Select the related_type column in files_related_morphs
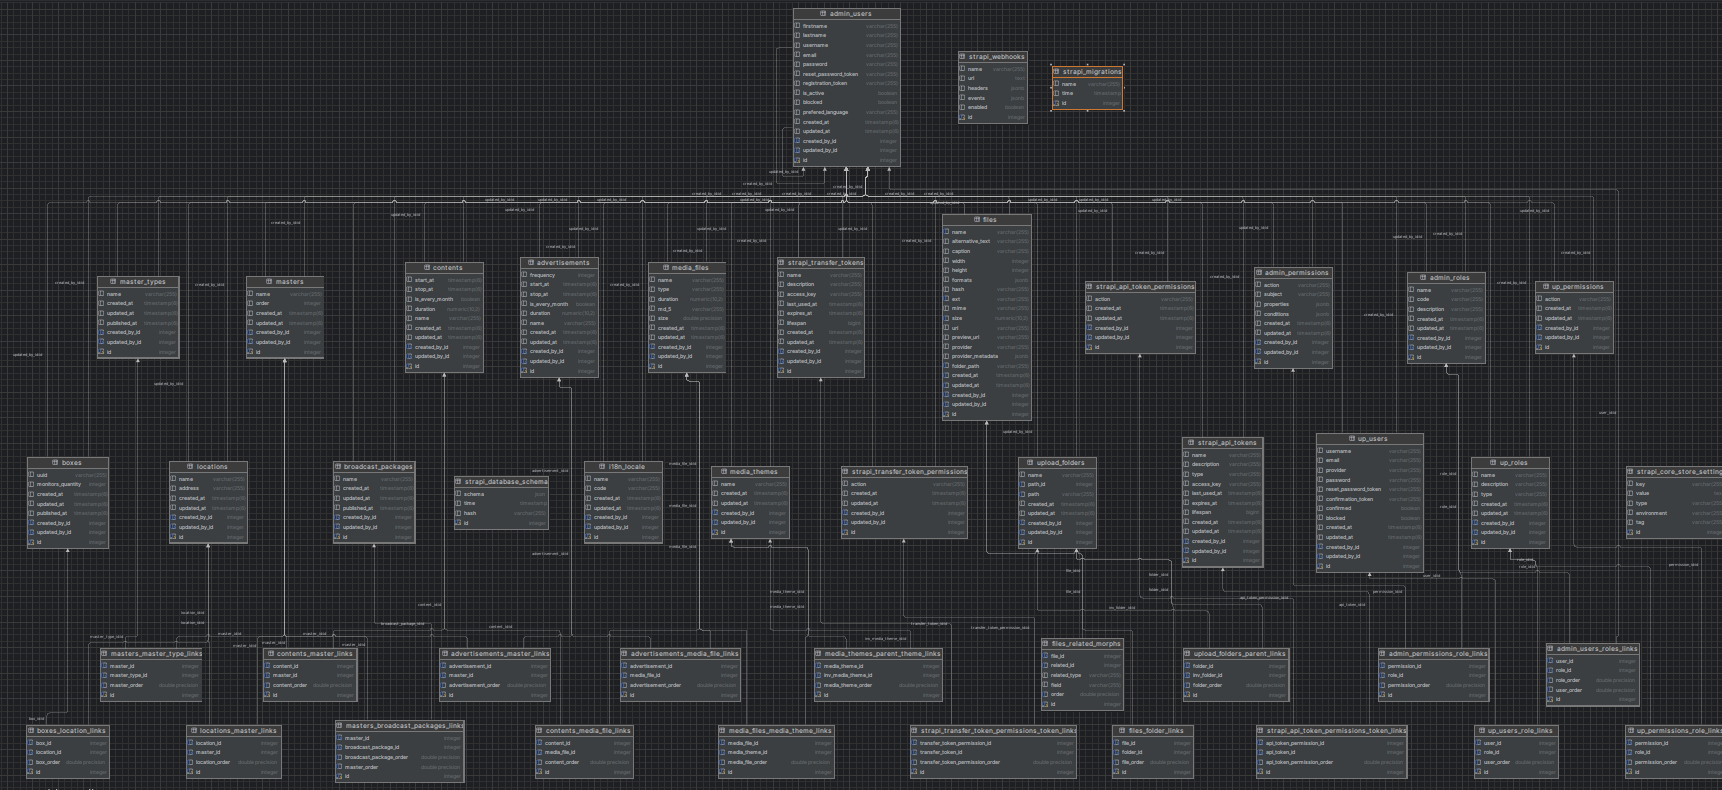This screenshot has width=1722, height=790. 1065,675
